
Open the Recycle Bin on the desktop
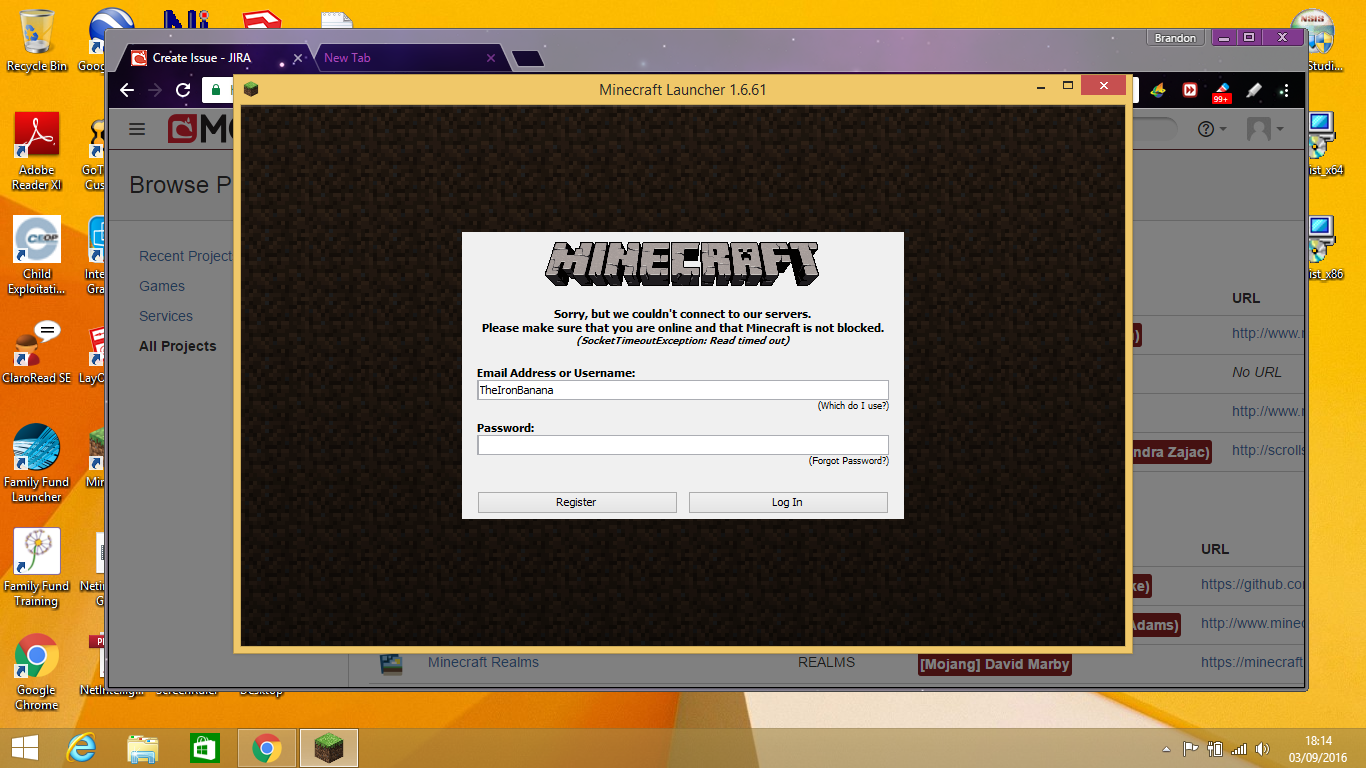coord(37,41)
